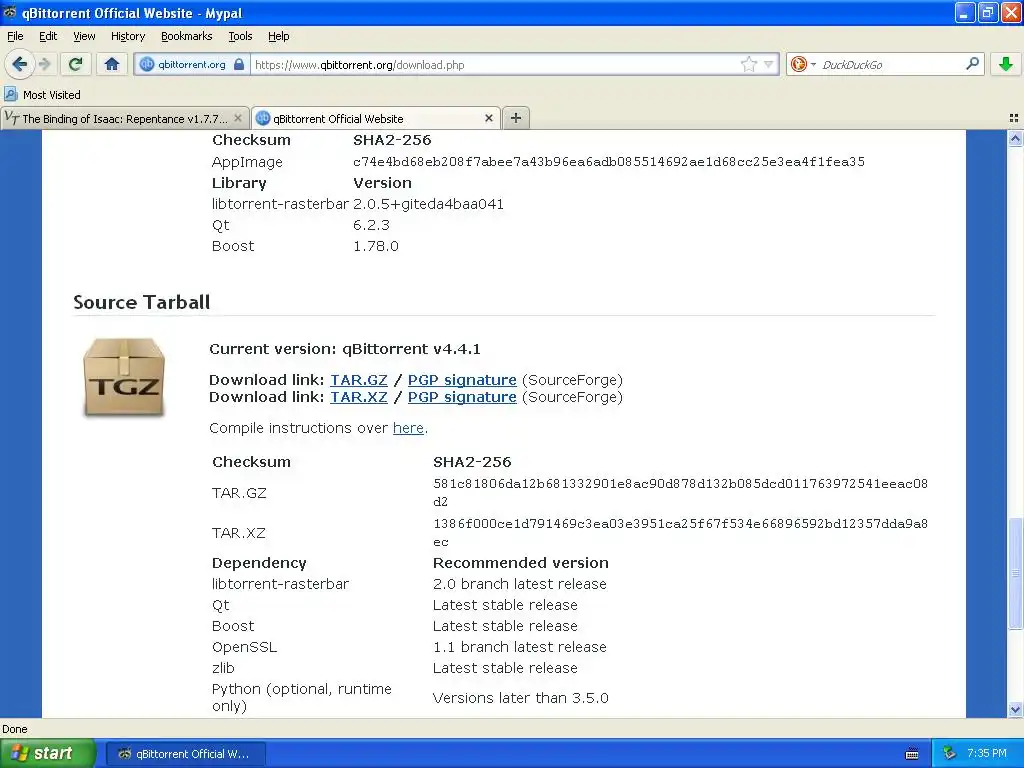Image resolution: width=1024 pixels, height=768 pixels.
Task: Click the TAR.GZ checksum hash text
Action: coord(680,492)
